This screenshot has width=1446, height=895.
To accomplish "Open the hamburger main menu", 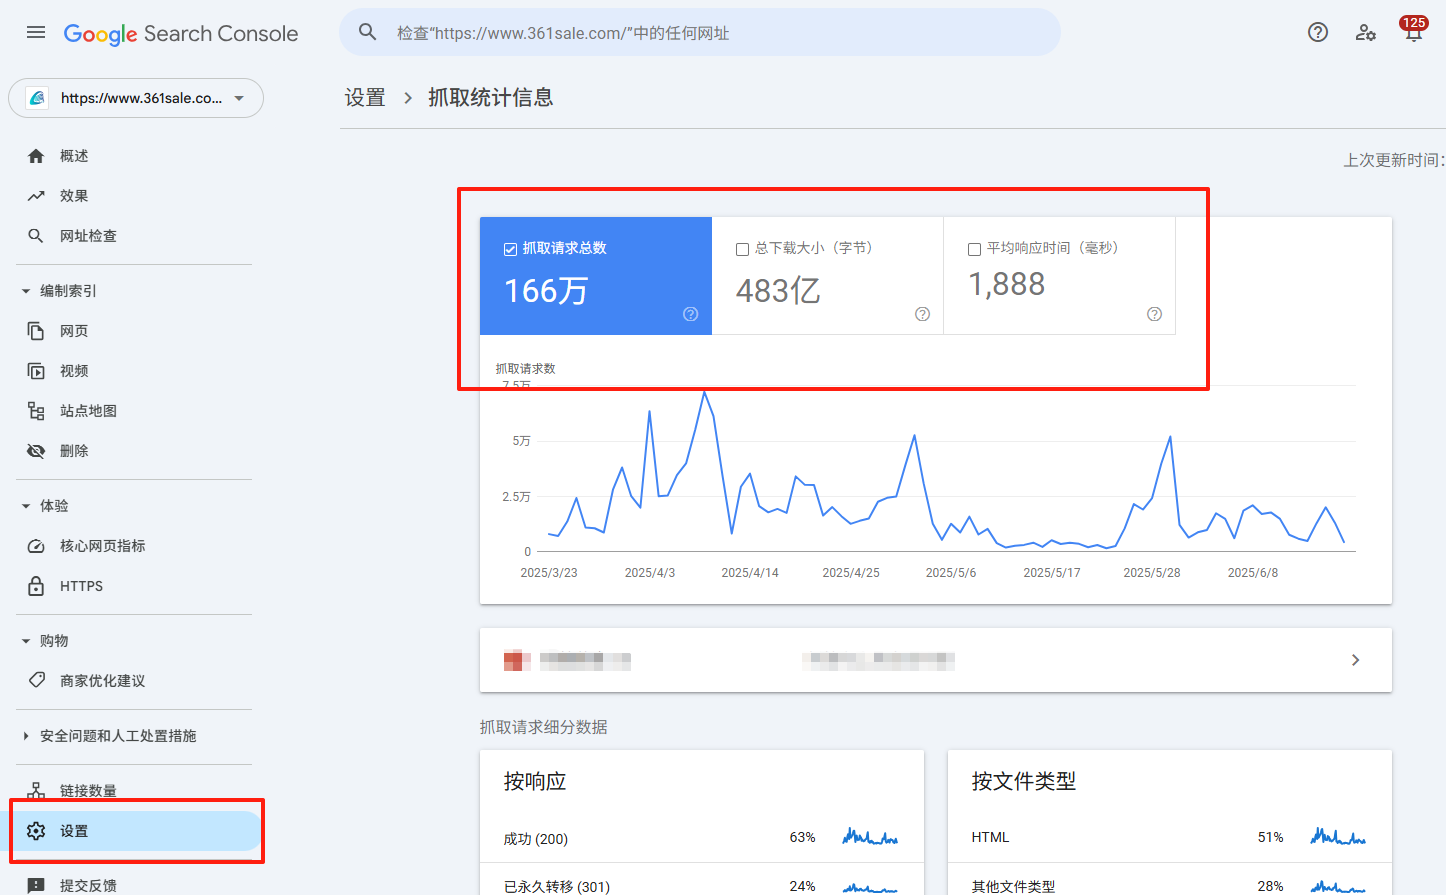I will pyautogui.click(x=36, y=32).
